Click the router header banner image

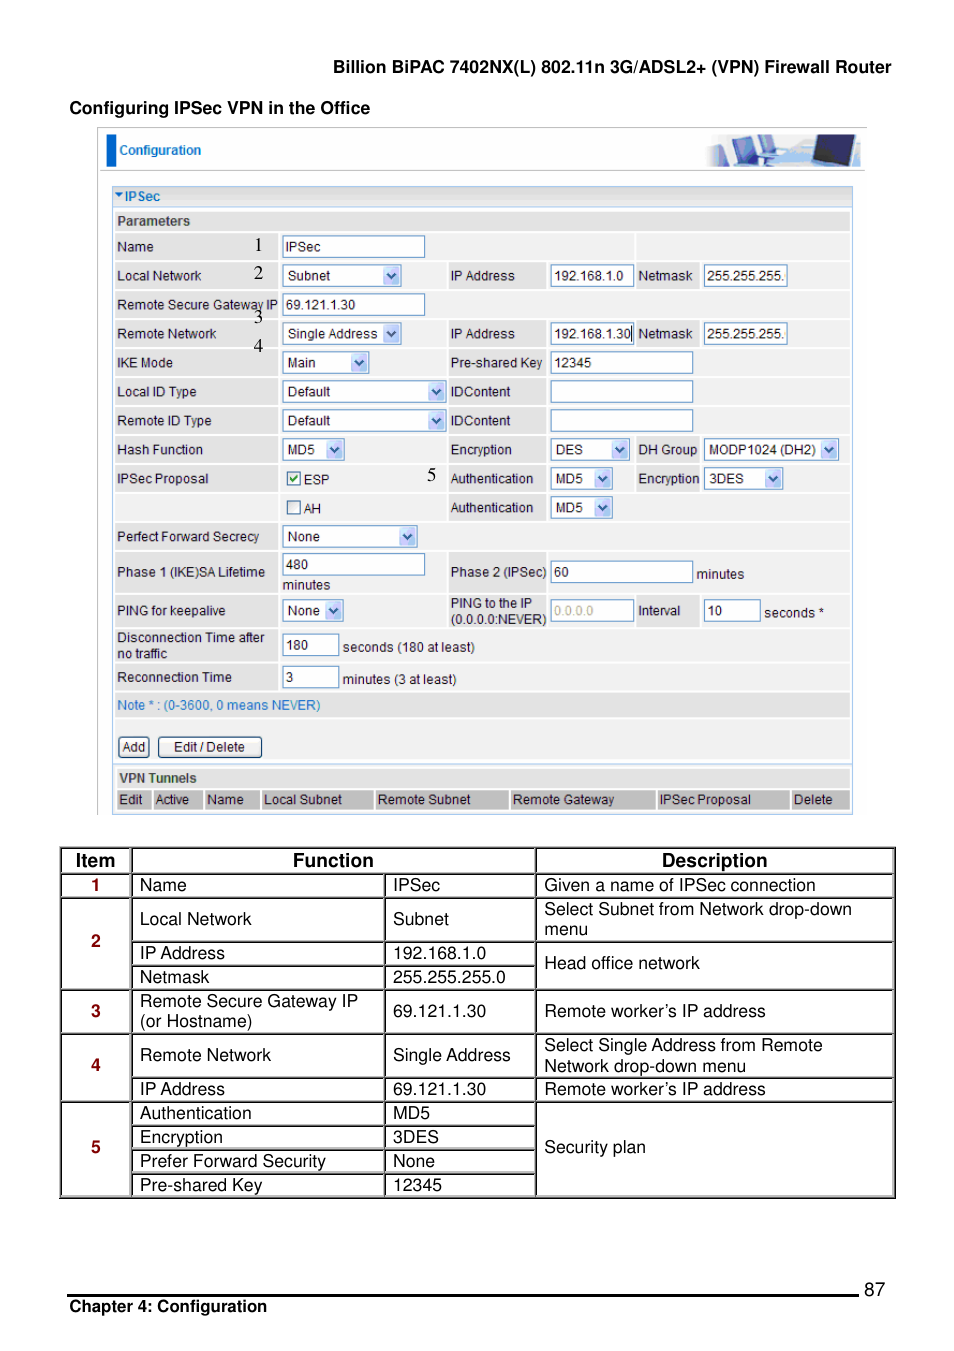point(783,150)
